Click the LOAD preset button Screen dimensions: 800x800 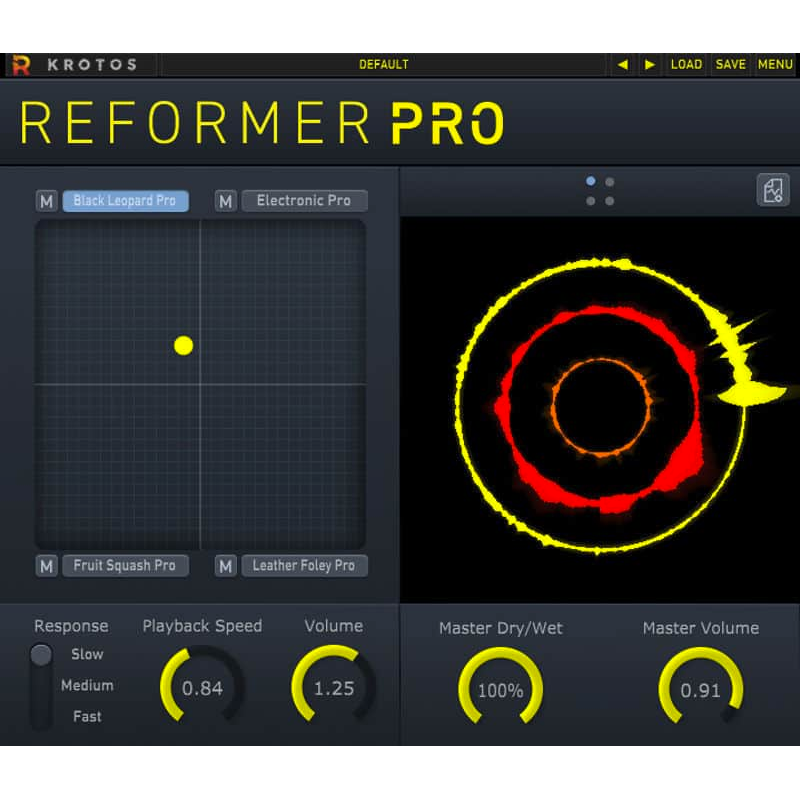pyautogui.click(x=686, y=65)
